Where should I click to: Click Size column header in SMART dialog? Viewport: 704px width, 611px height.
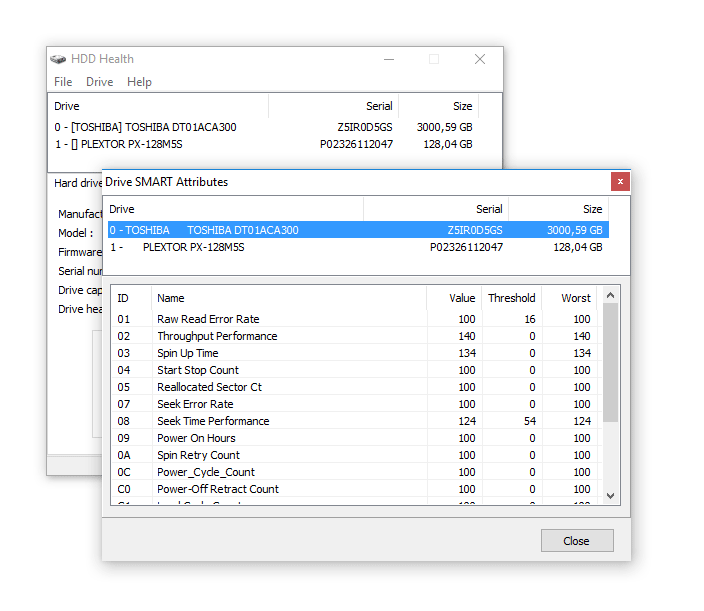558,209
